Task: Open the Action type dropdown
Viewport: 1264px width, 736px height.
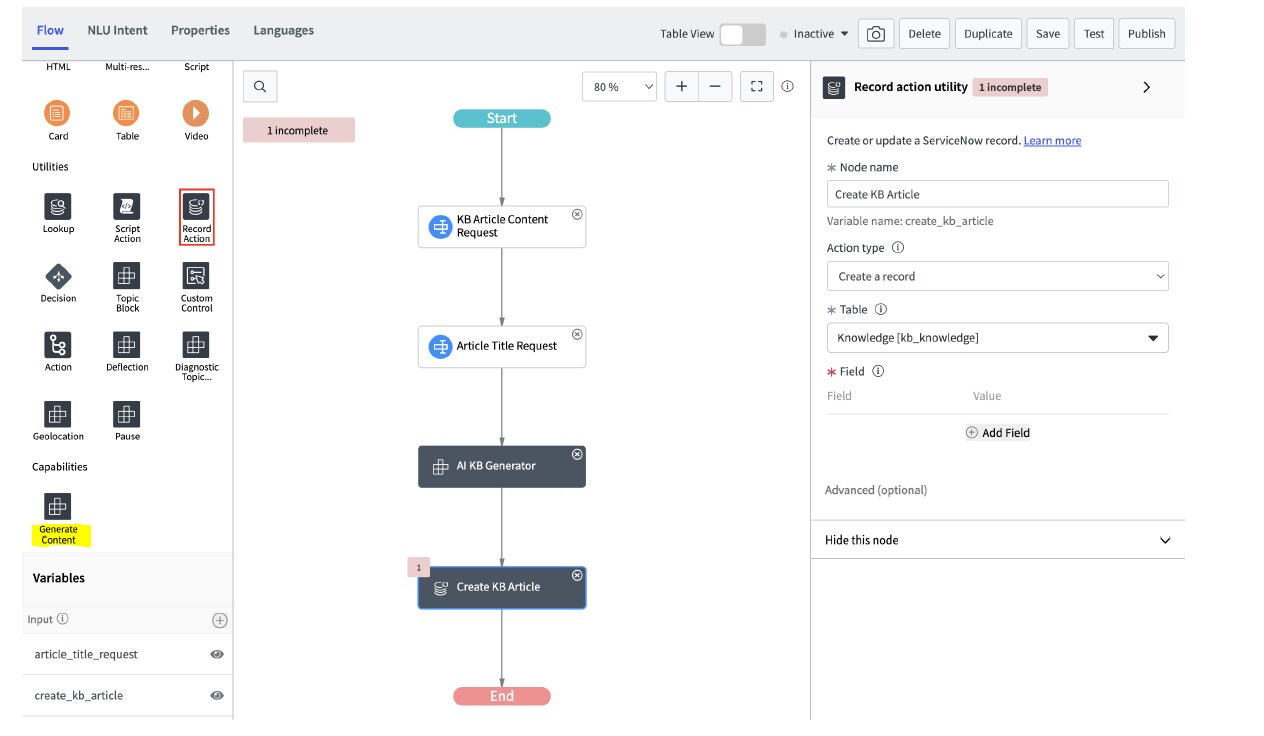Action: point(997,276)
